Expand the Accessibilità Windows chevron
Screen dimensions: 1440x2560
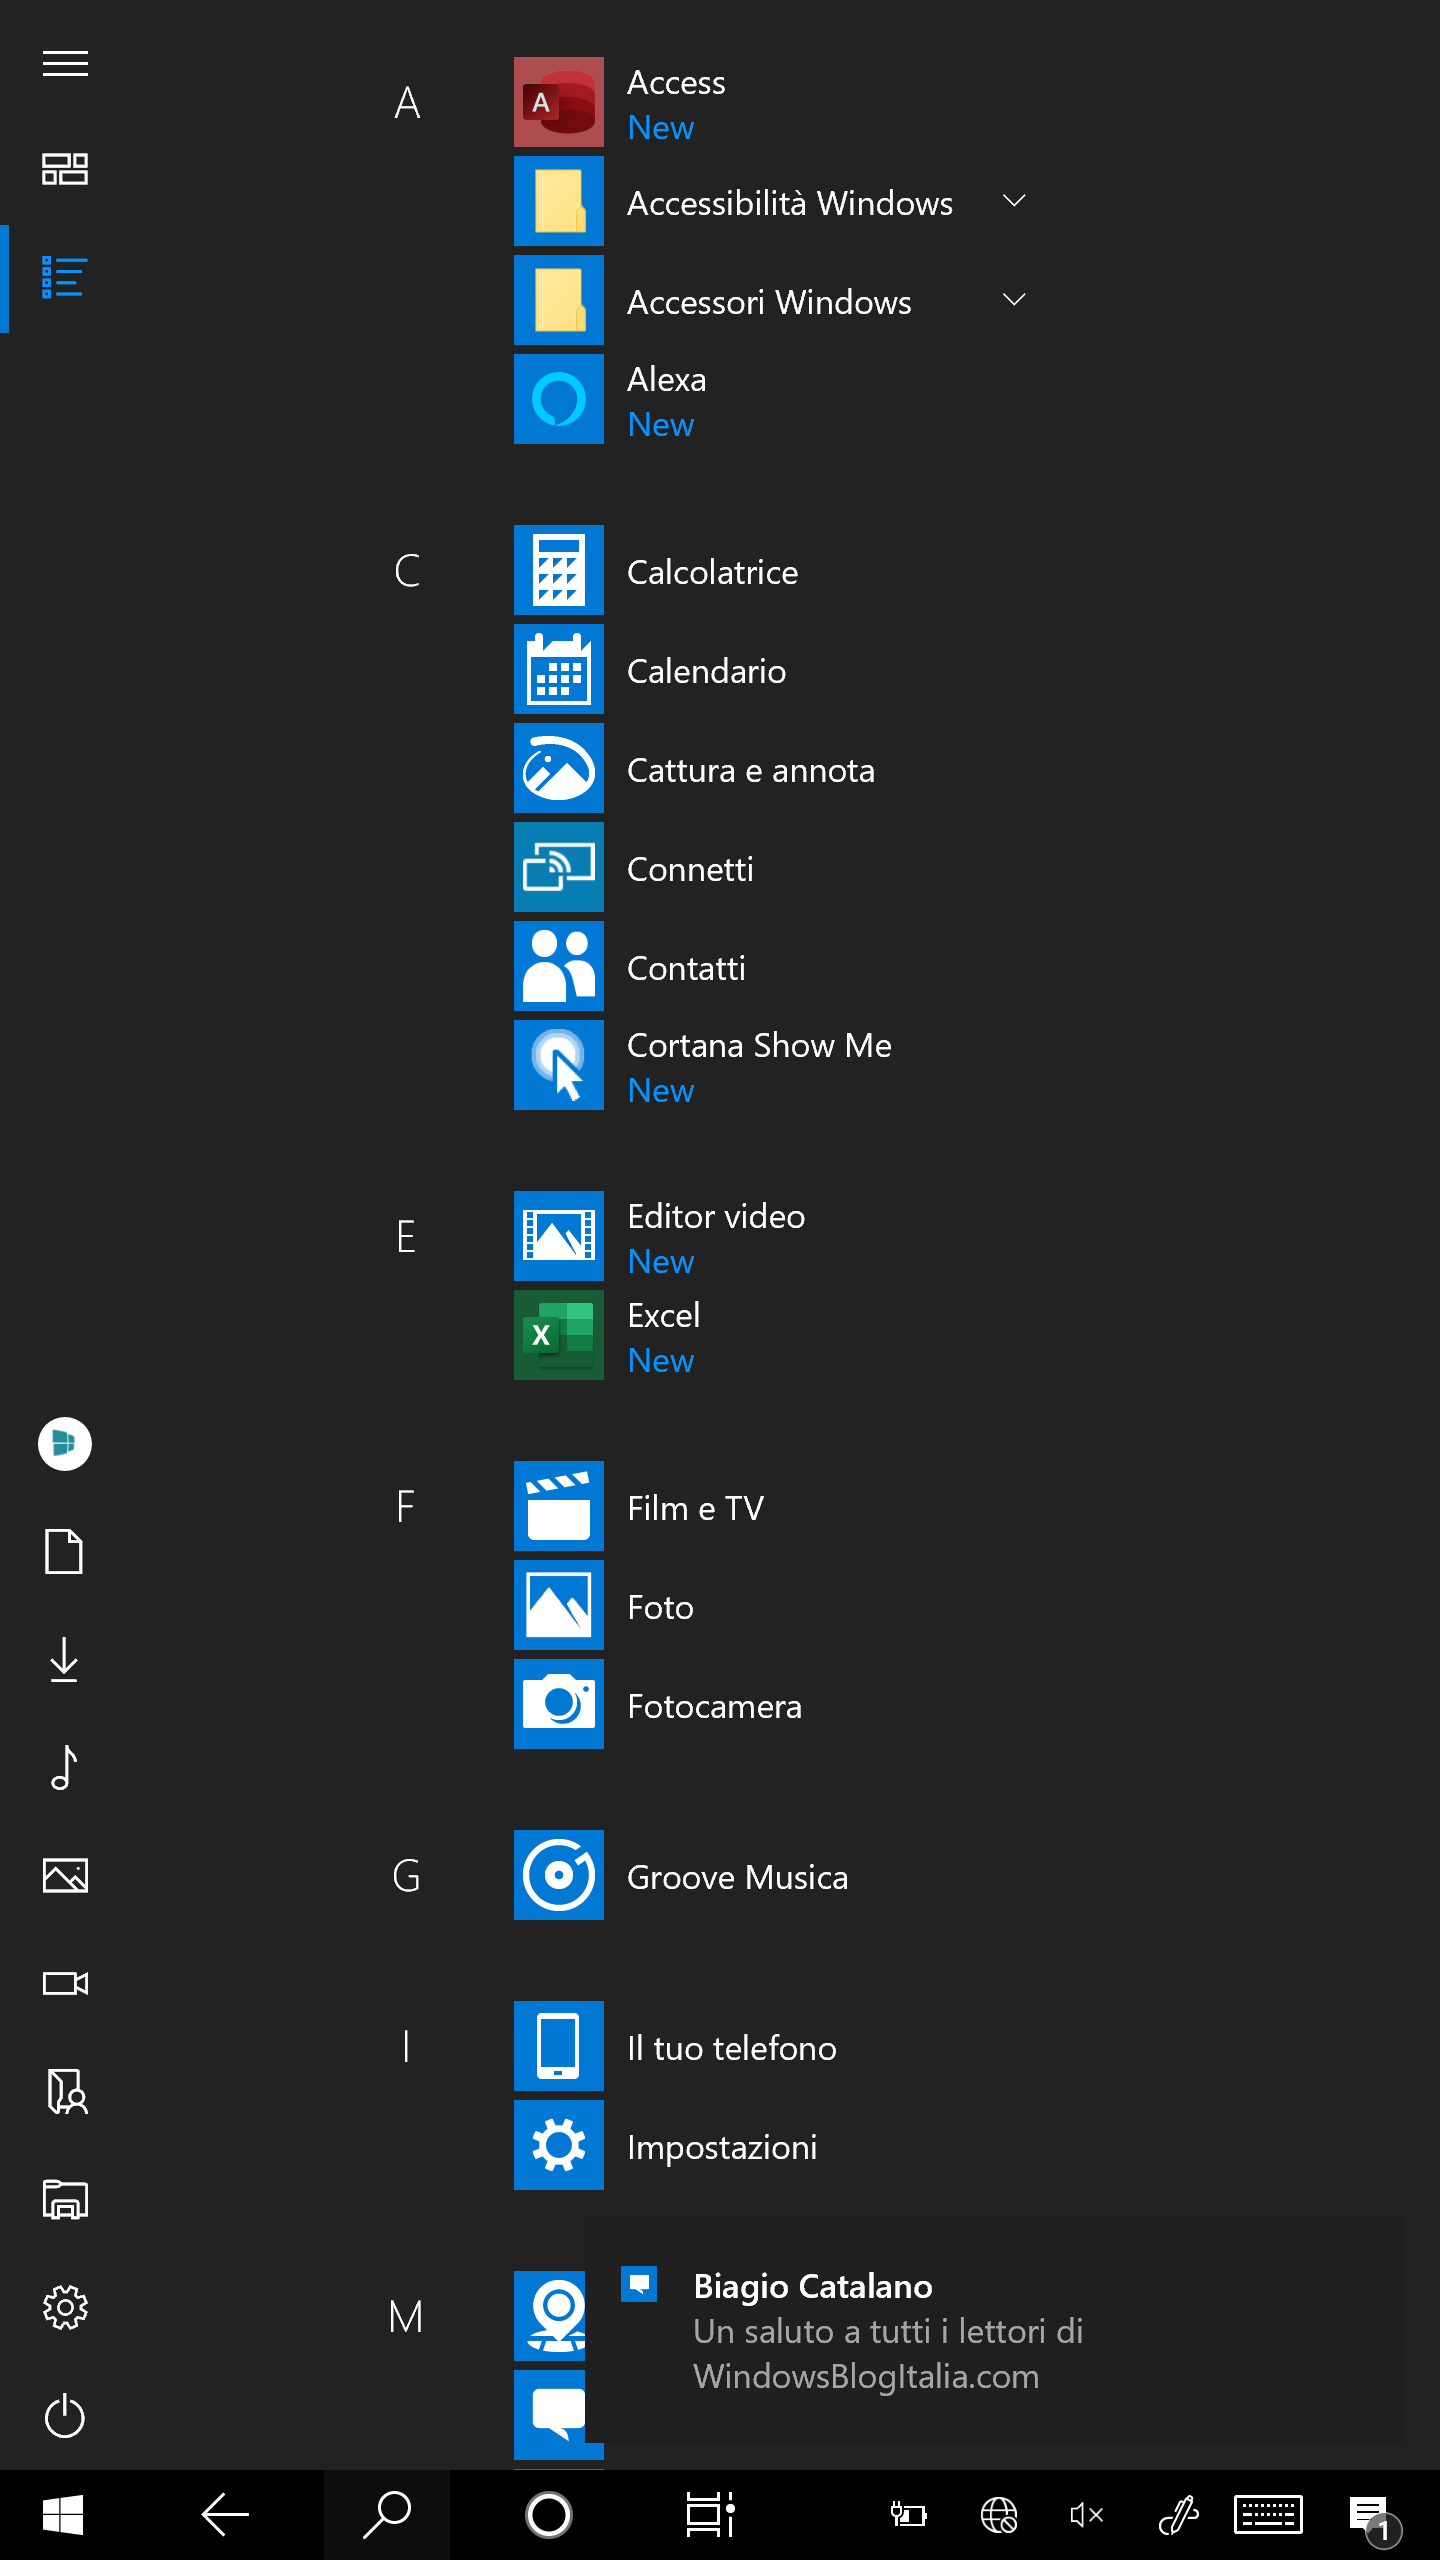point(1014,201)
